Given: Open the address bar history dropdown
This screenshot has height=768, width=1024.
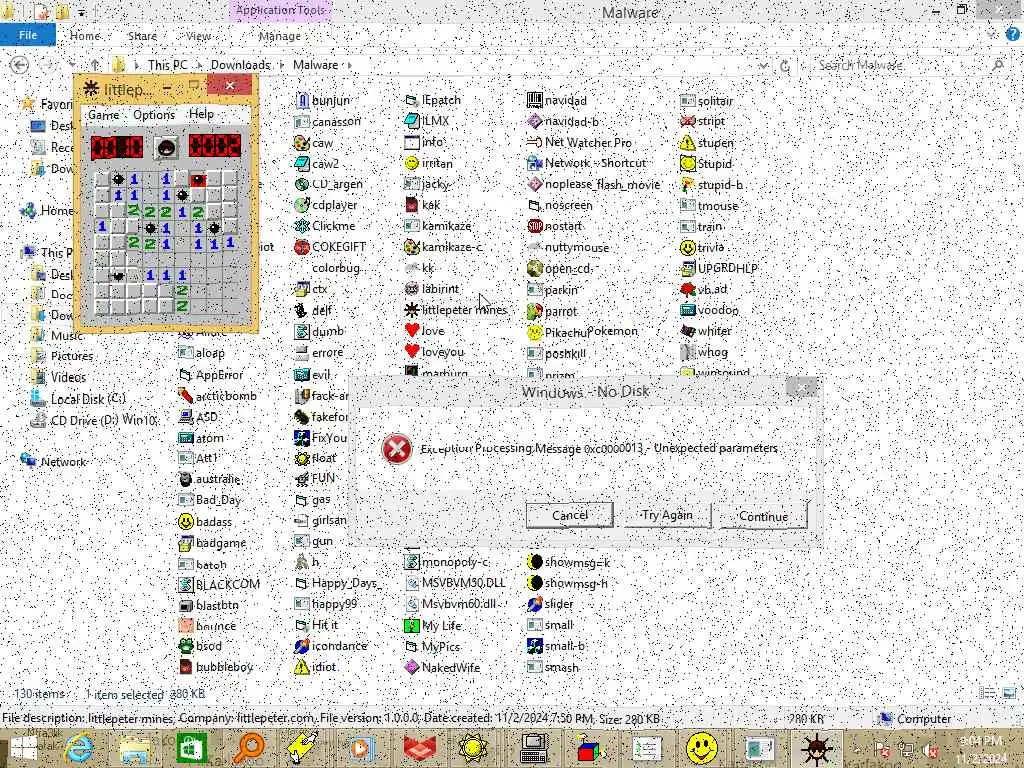Looking at the screenshot, I should 763,65.
